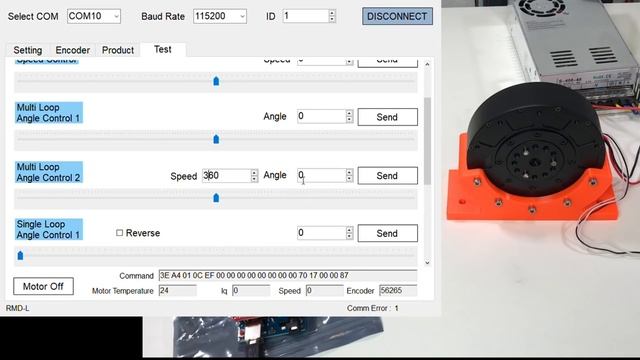Click scrollbar down arrow in Test panel

[x=427, y=262]
